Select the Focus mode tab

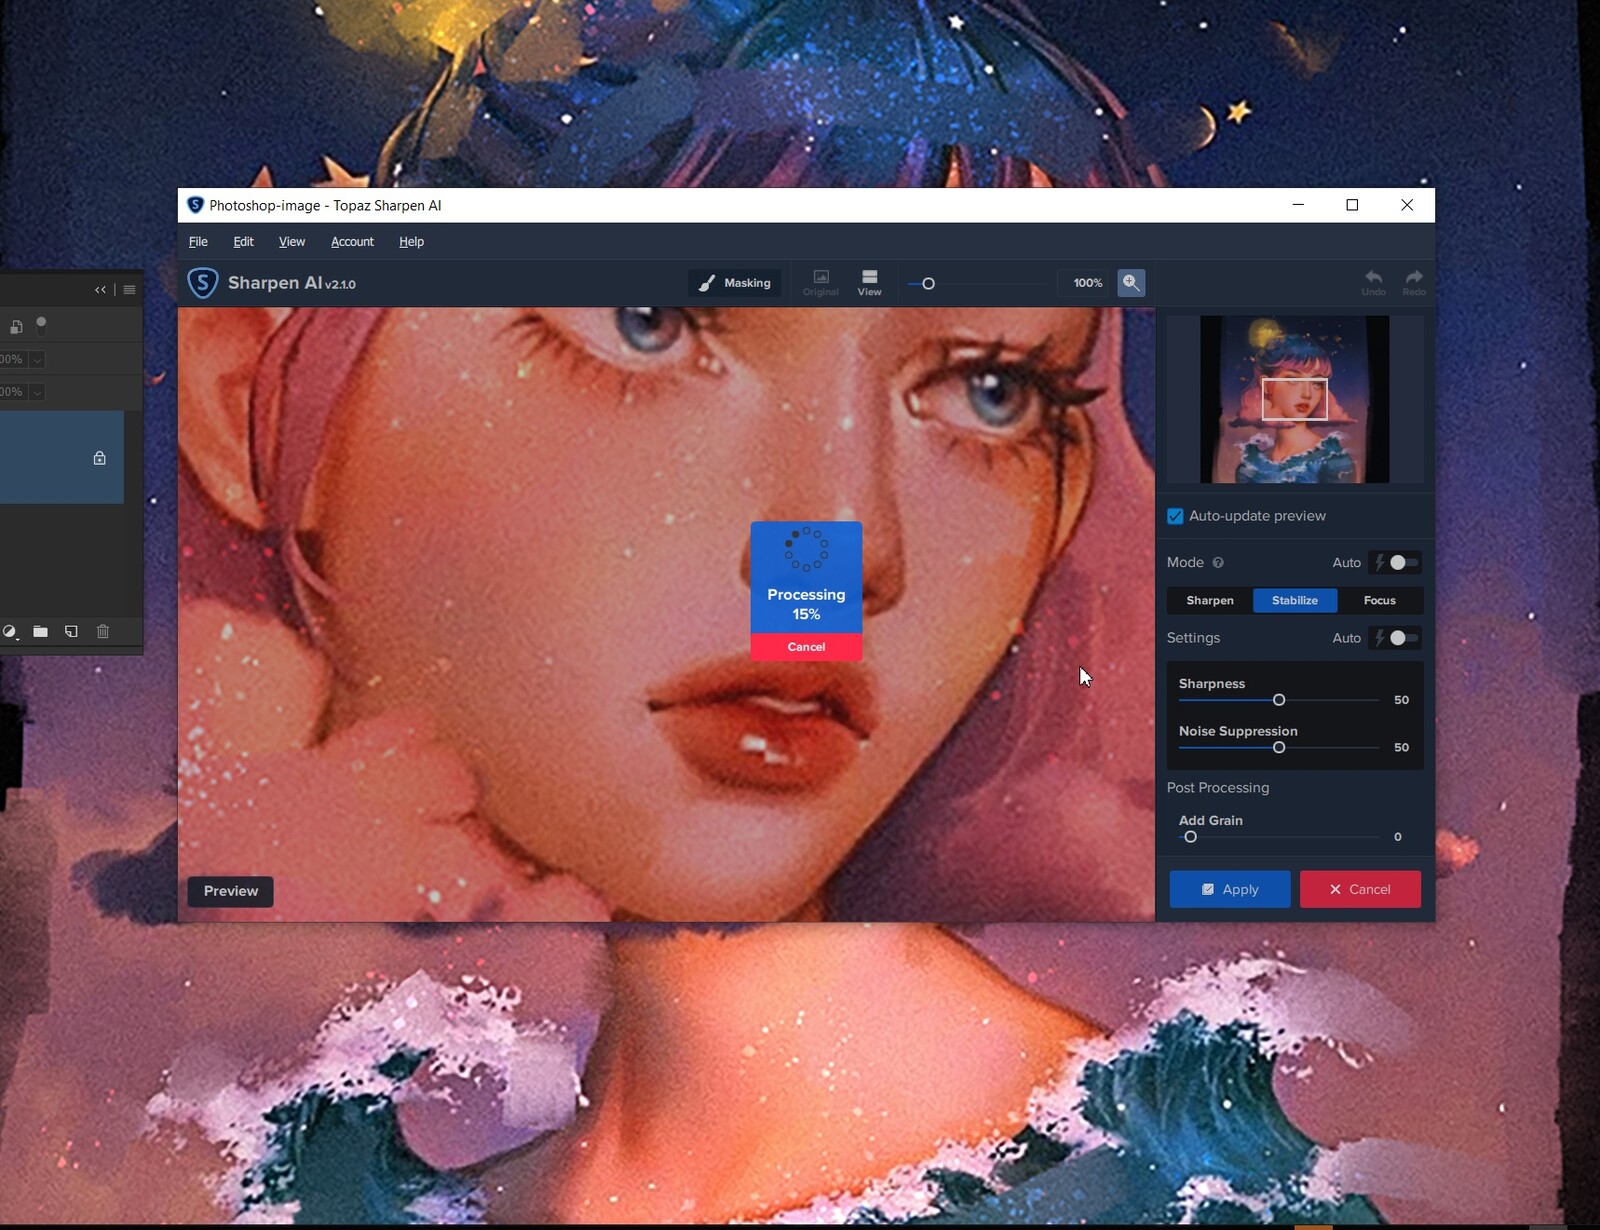(x=1379, y=600)
